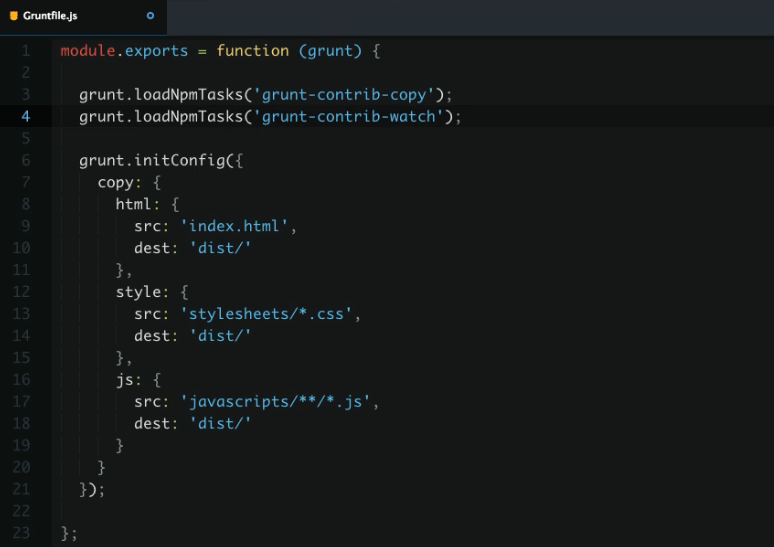Screen dimensions: 774x547
Task: Click the '(grunt)' parameter on line 1
Action: 330,51
